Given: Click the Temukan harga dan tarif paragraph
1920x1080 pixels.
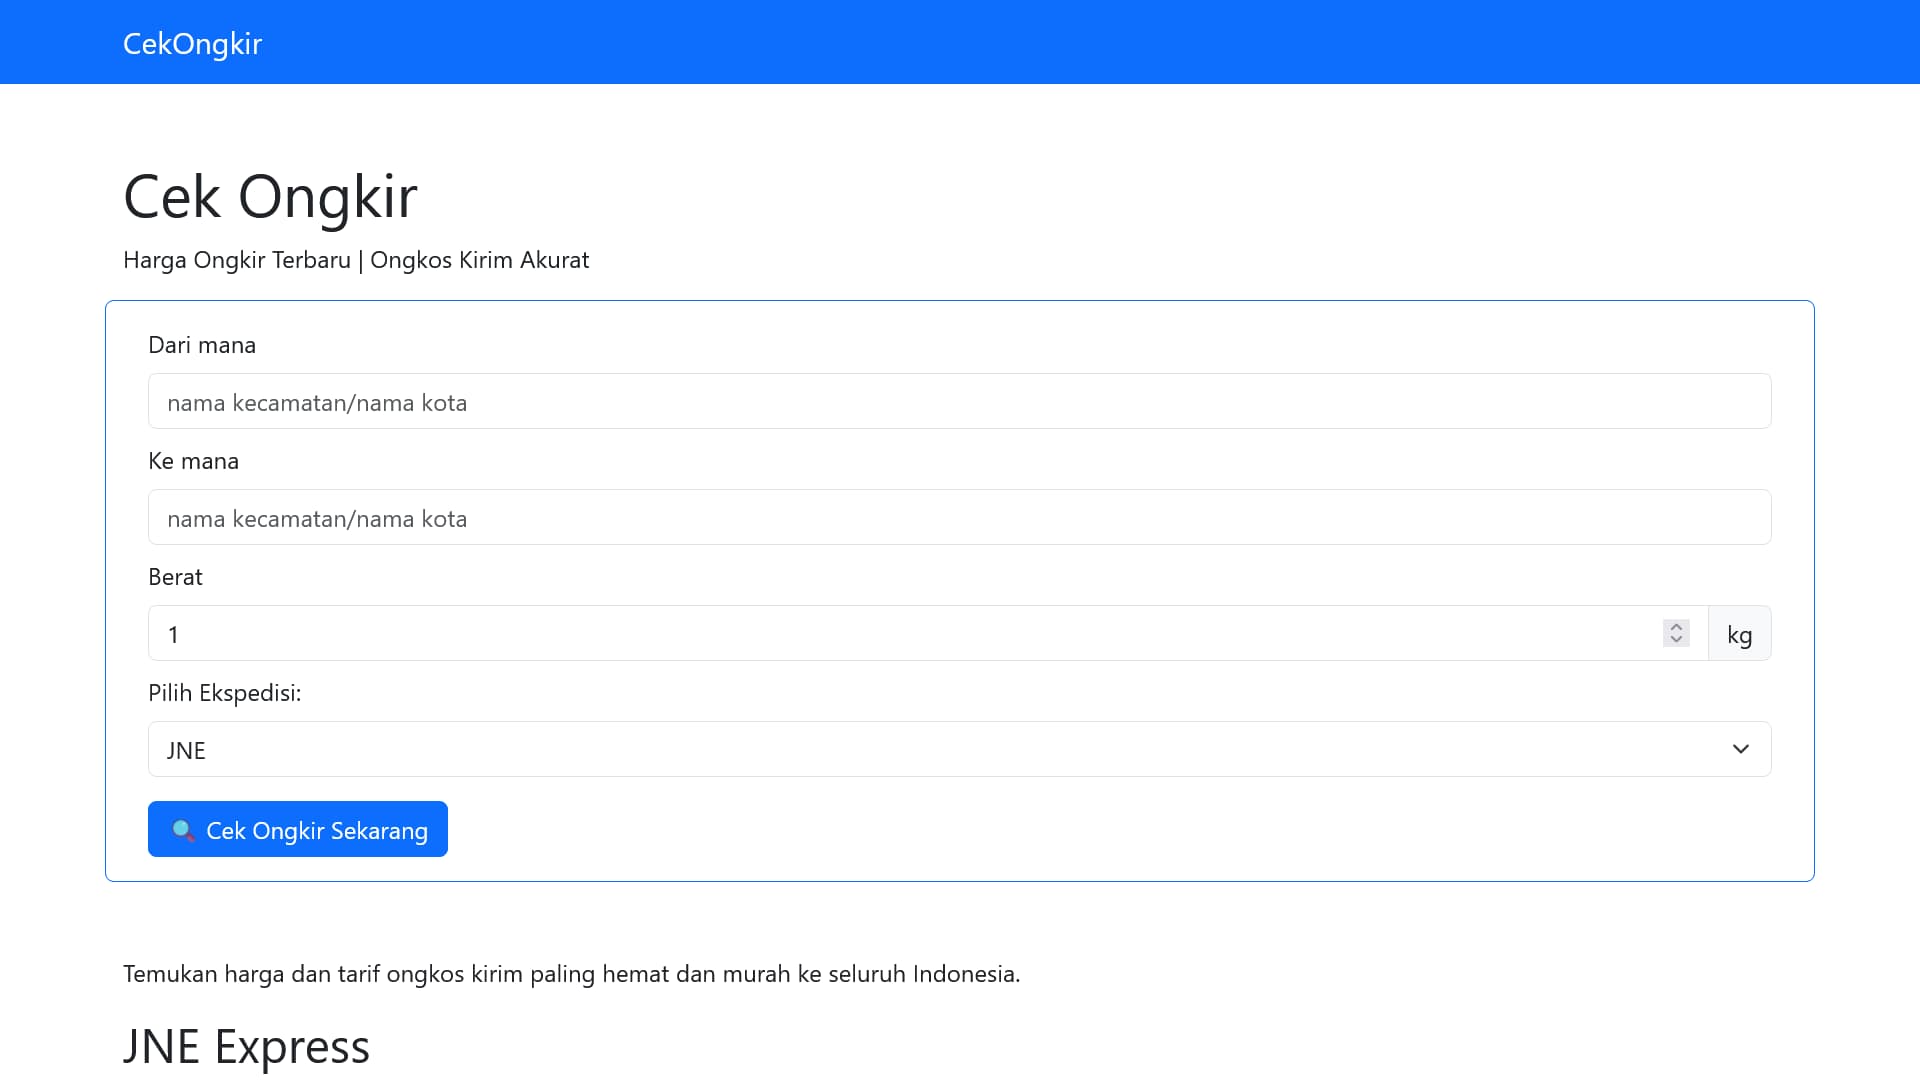Looking at the screenshot, I should [571, 974].
